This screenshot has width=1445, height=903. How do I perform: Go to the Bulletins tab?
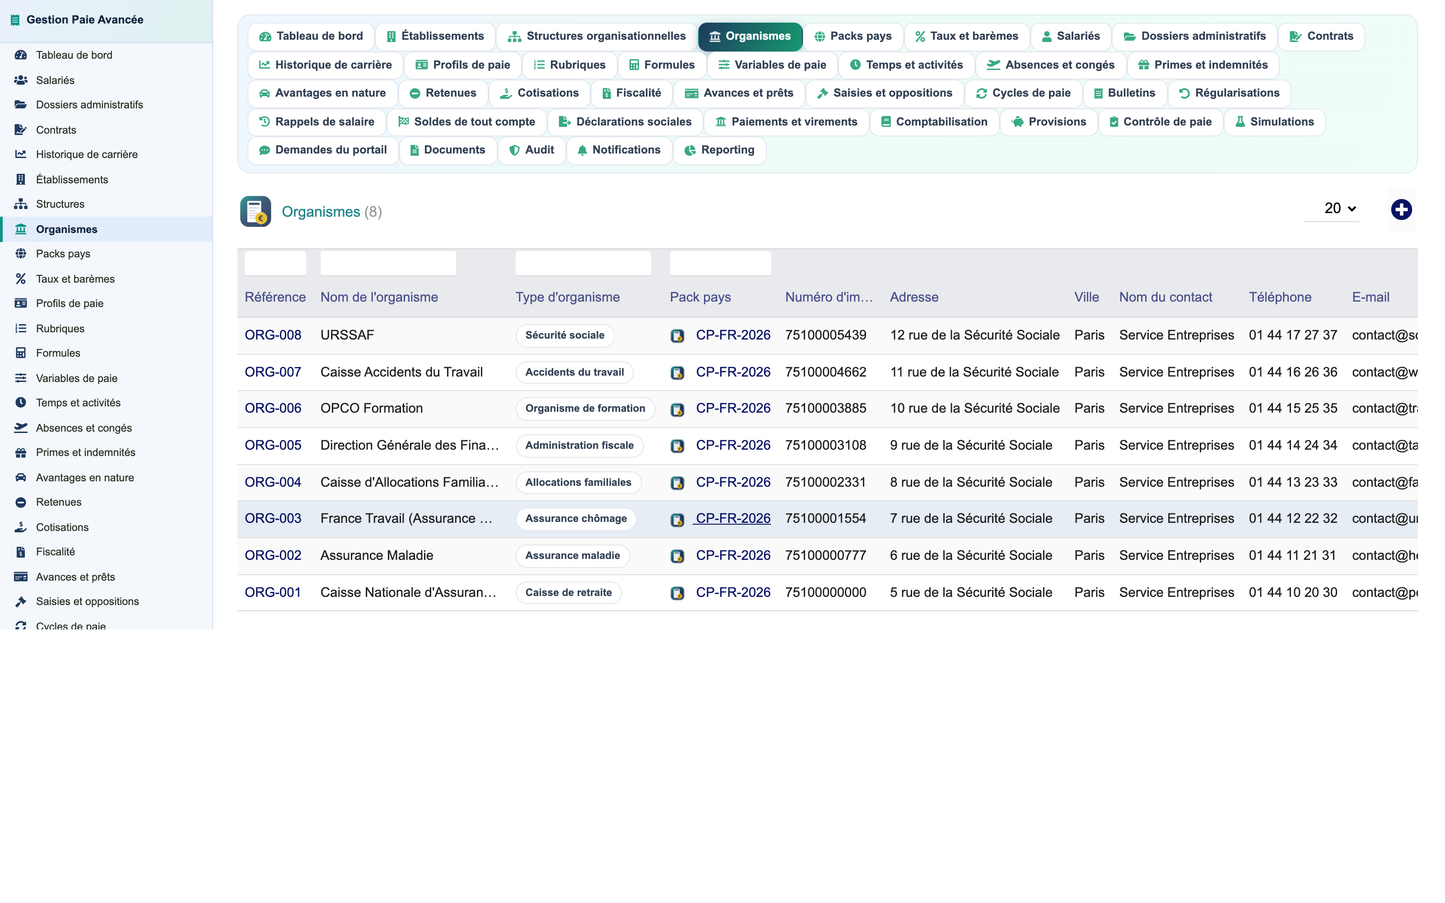[1123, 93]
